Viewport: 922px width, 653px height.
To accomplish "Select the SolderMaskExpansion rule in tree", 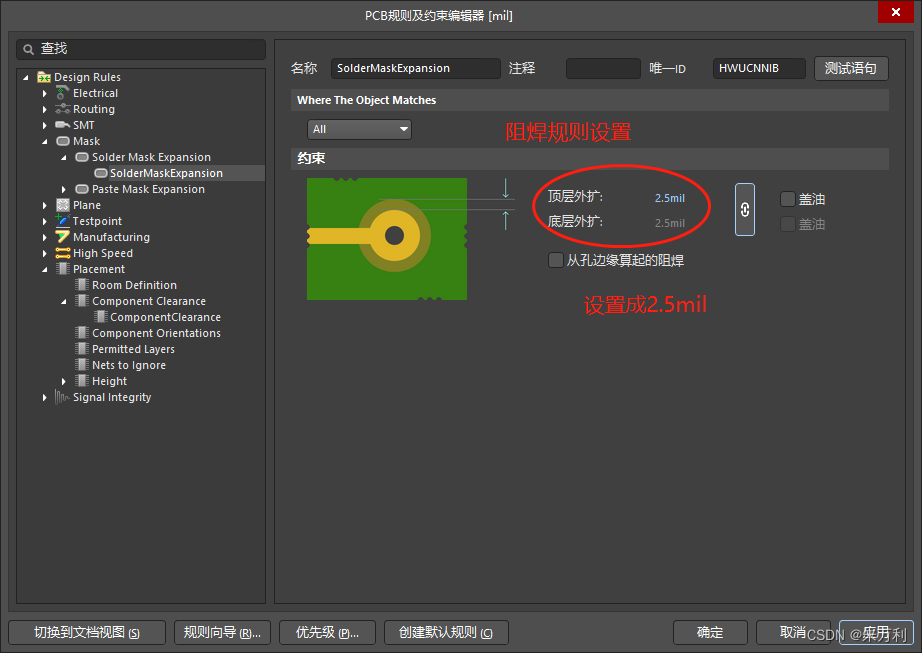I will pos(166,173).
